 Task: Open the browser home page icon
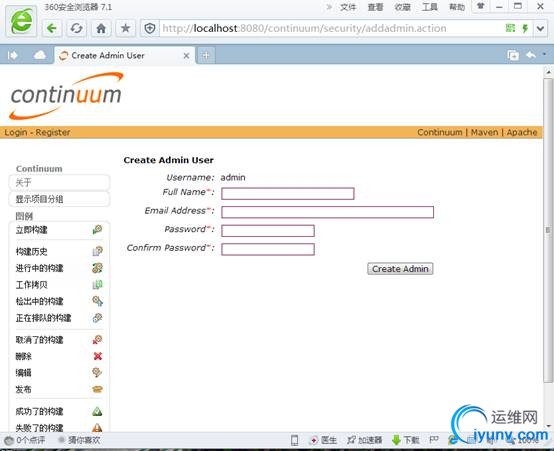click(101, 28)
